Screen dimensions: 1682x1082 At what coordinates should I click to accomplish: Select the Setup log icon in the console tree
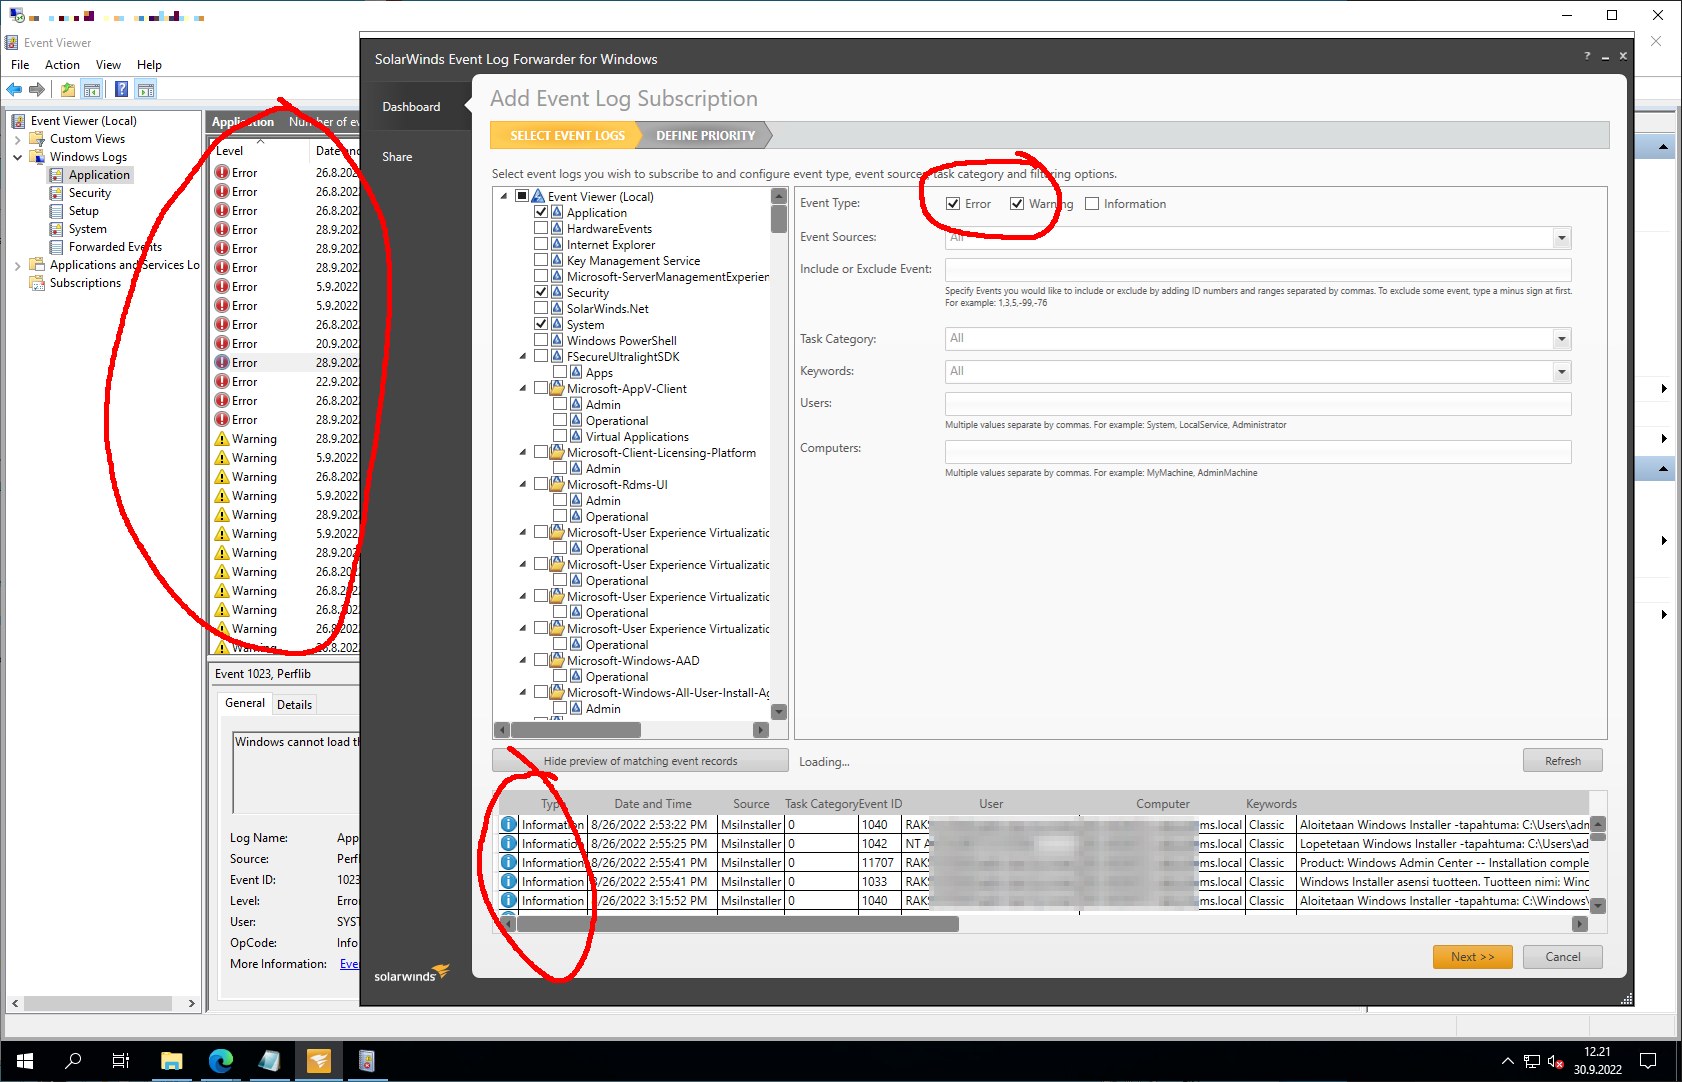tap(56, 211)
